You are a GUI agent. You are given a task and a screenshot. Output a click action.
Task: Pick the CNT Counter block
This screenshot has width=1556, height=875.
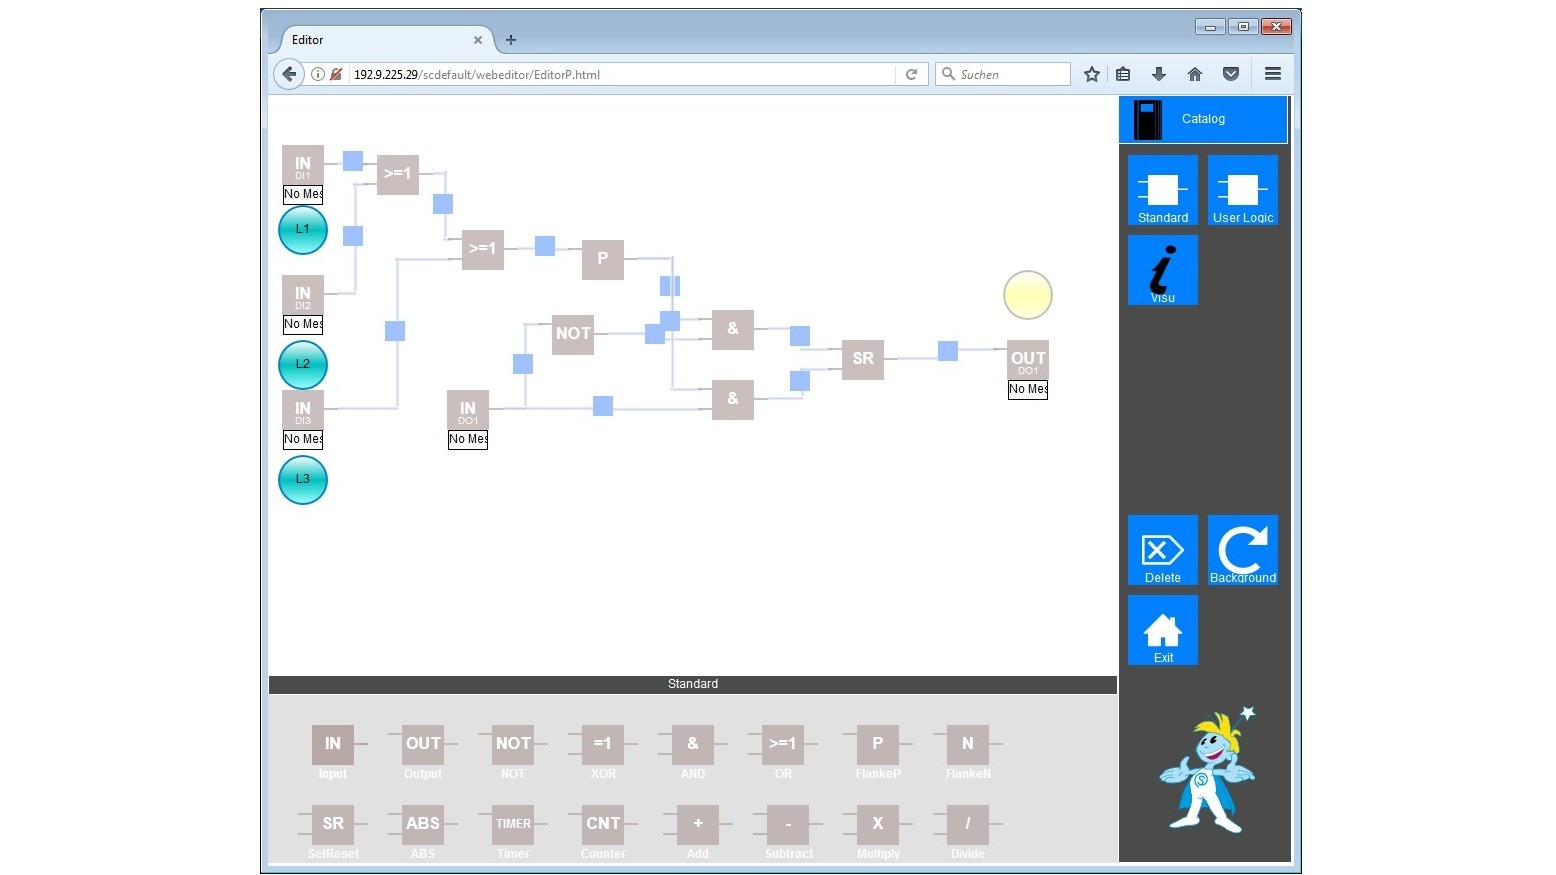[603, 824]
